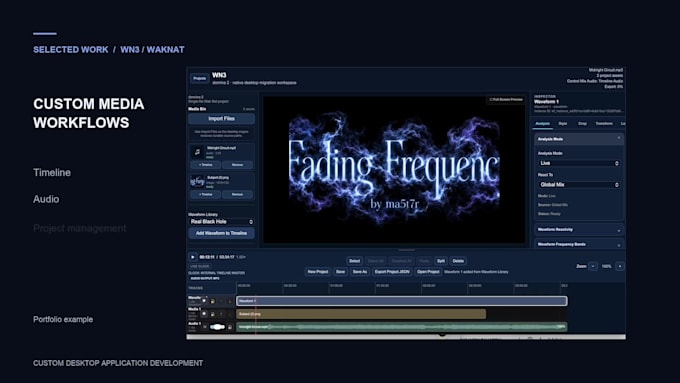The image size is (680, 383).
Task: Click the 100% zoom value
Action: [606, 266]
